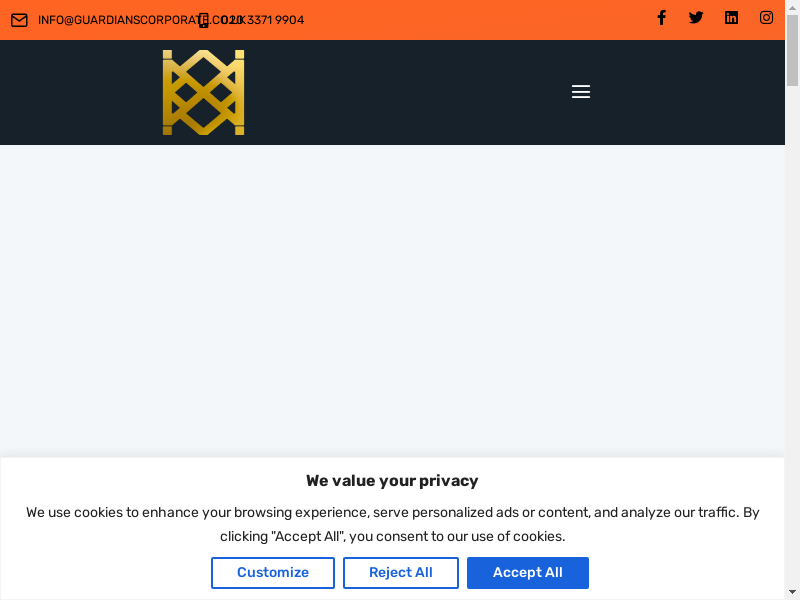Viewport: 800px width, 600px height.
Task: Click the envelope mail icon
Action: click(x=19, y=20)
